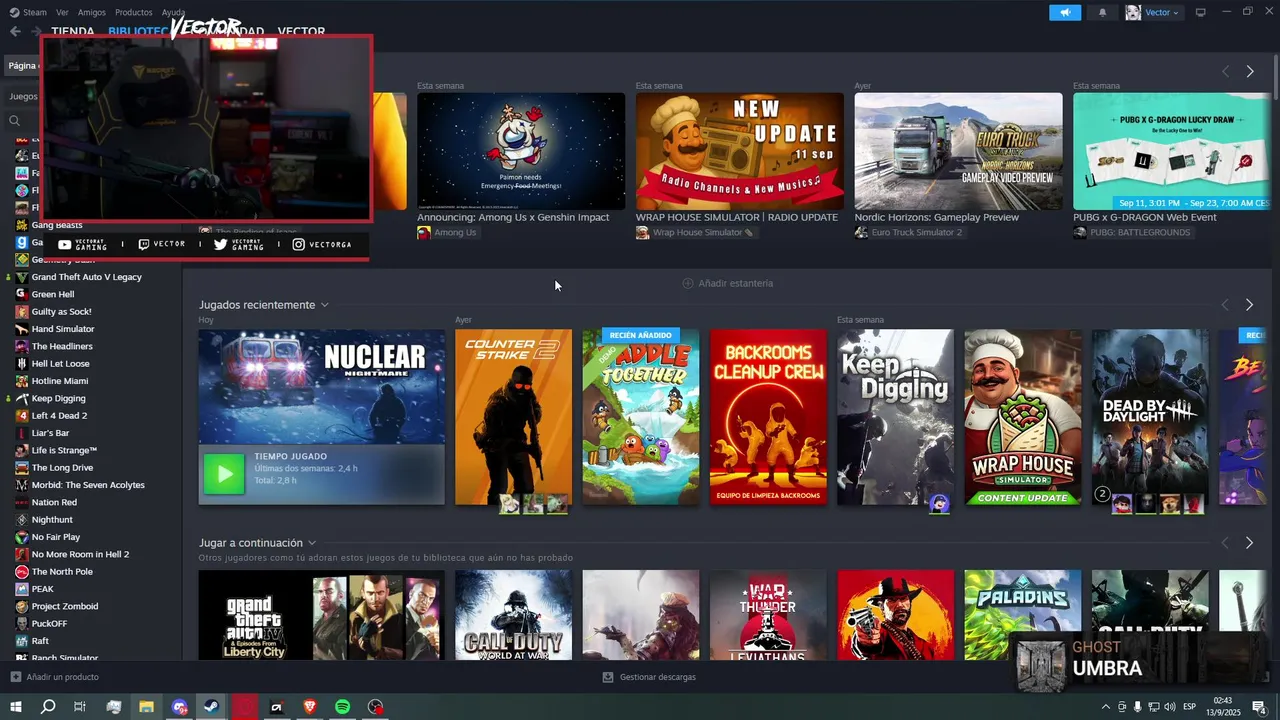Open the Amigos menu
The height and width of the screenshot is (720, 1280).
(x=92, y=12)
